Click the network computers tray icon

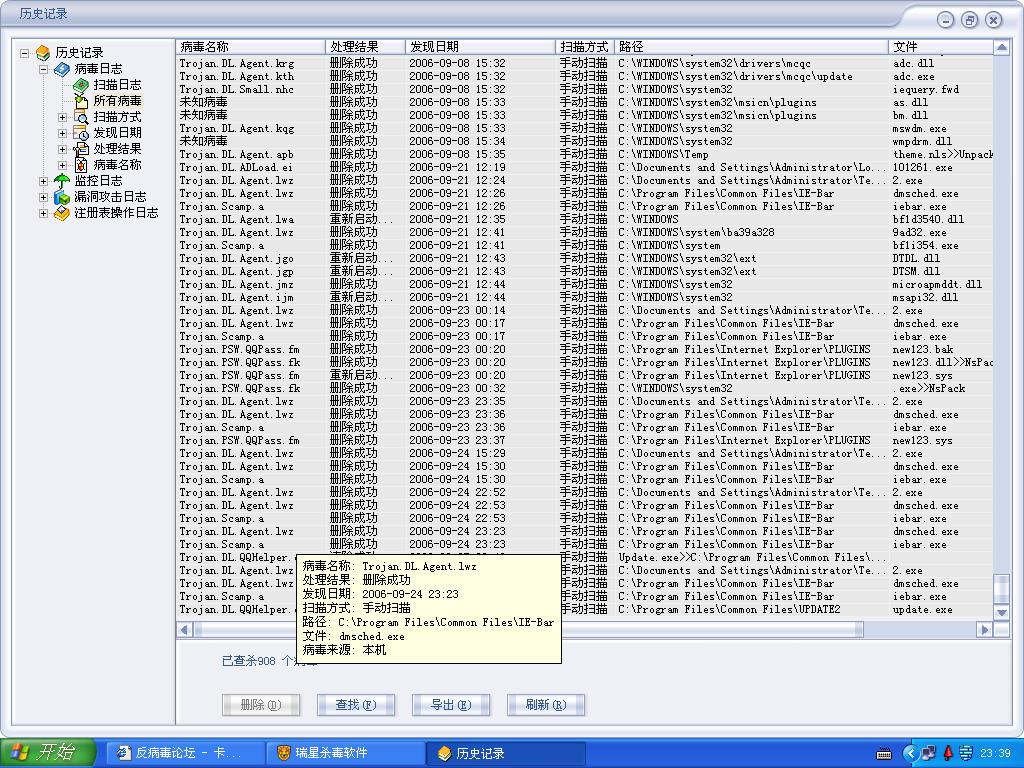929,753
